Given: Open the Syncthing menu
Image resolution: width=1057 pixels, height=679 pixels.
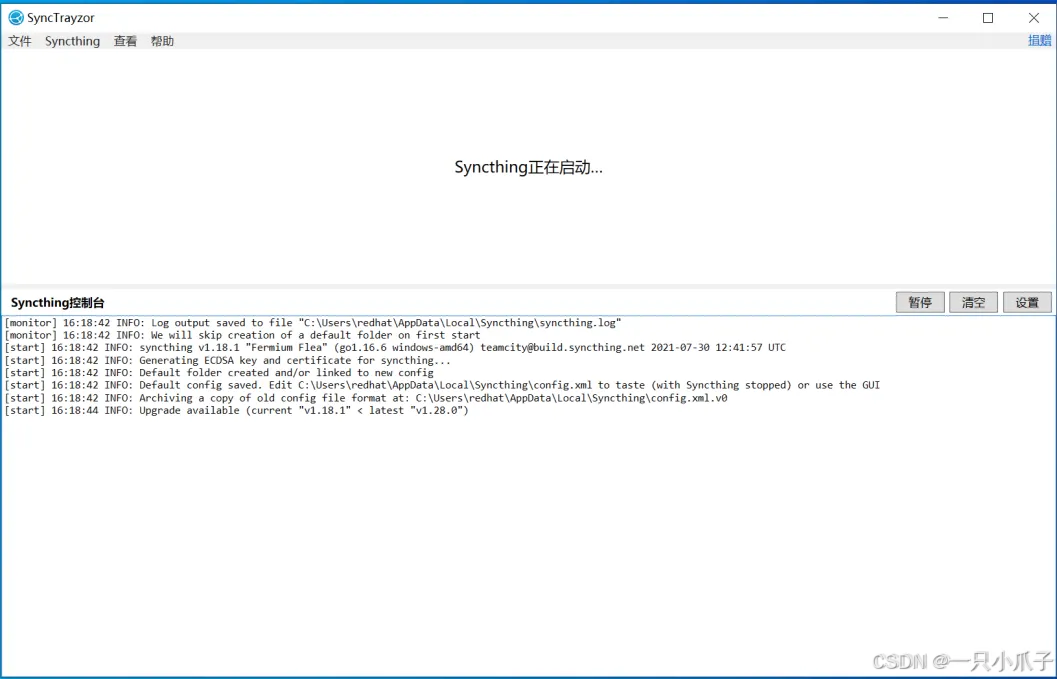Looking at the screenshot, I should pyautogui.click(x=72, y=41).
